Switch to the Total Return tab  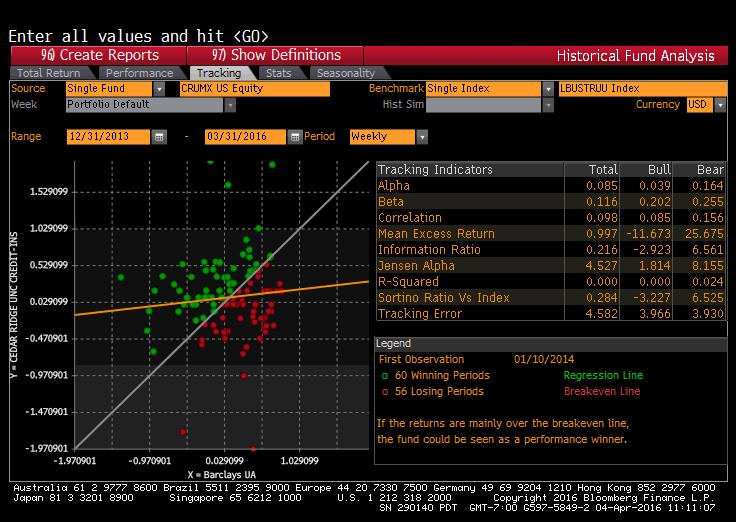point(49,73)
